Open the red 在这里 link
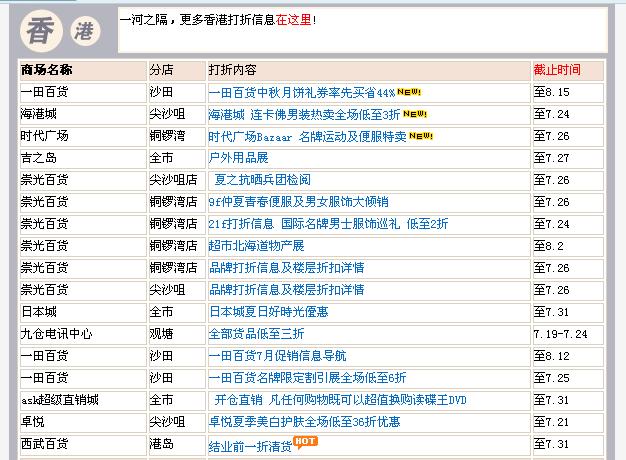 pyautogui.click(x=293, y=20)
